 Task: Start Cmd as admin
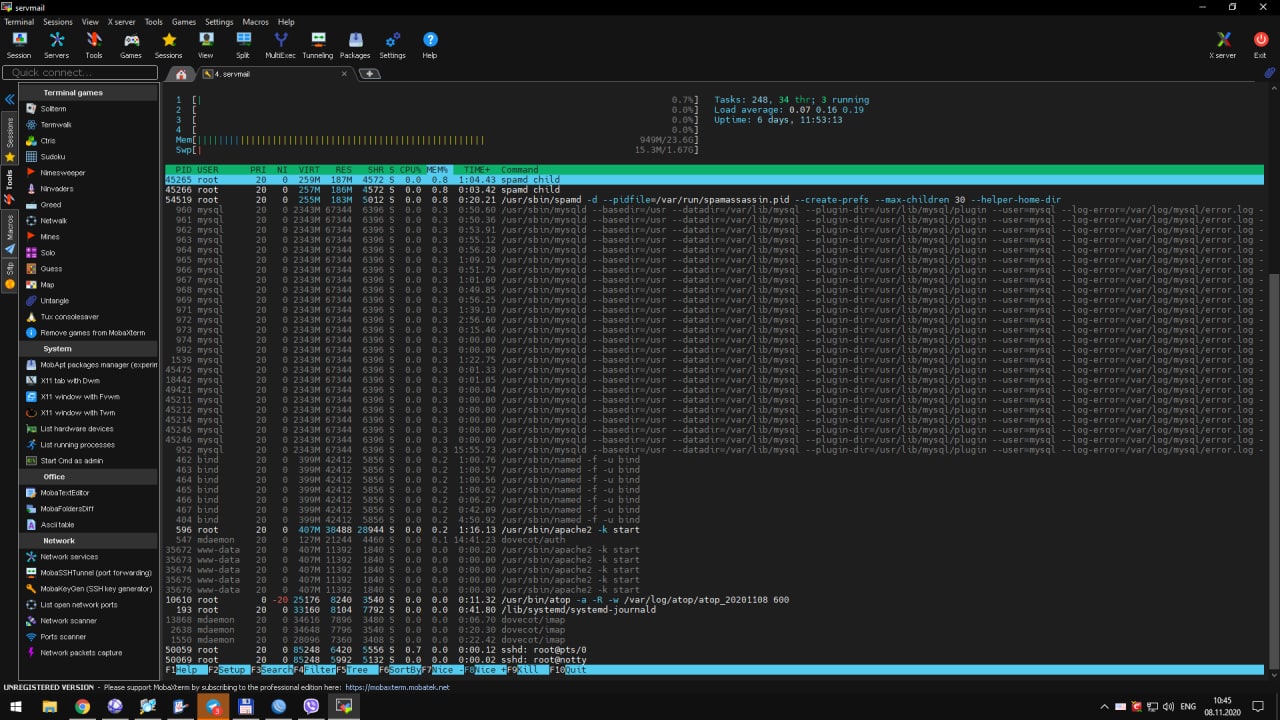click(x=71, y=460)
